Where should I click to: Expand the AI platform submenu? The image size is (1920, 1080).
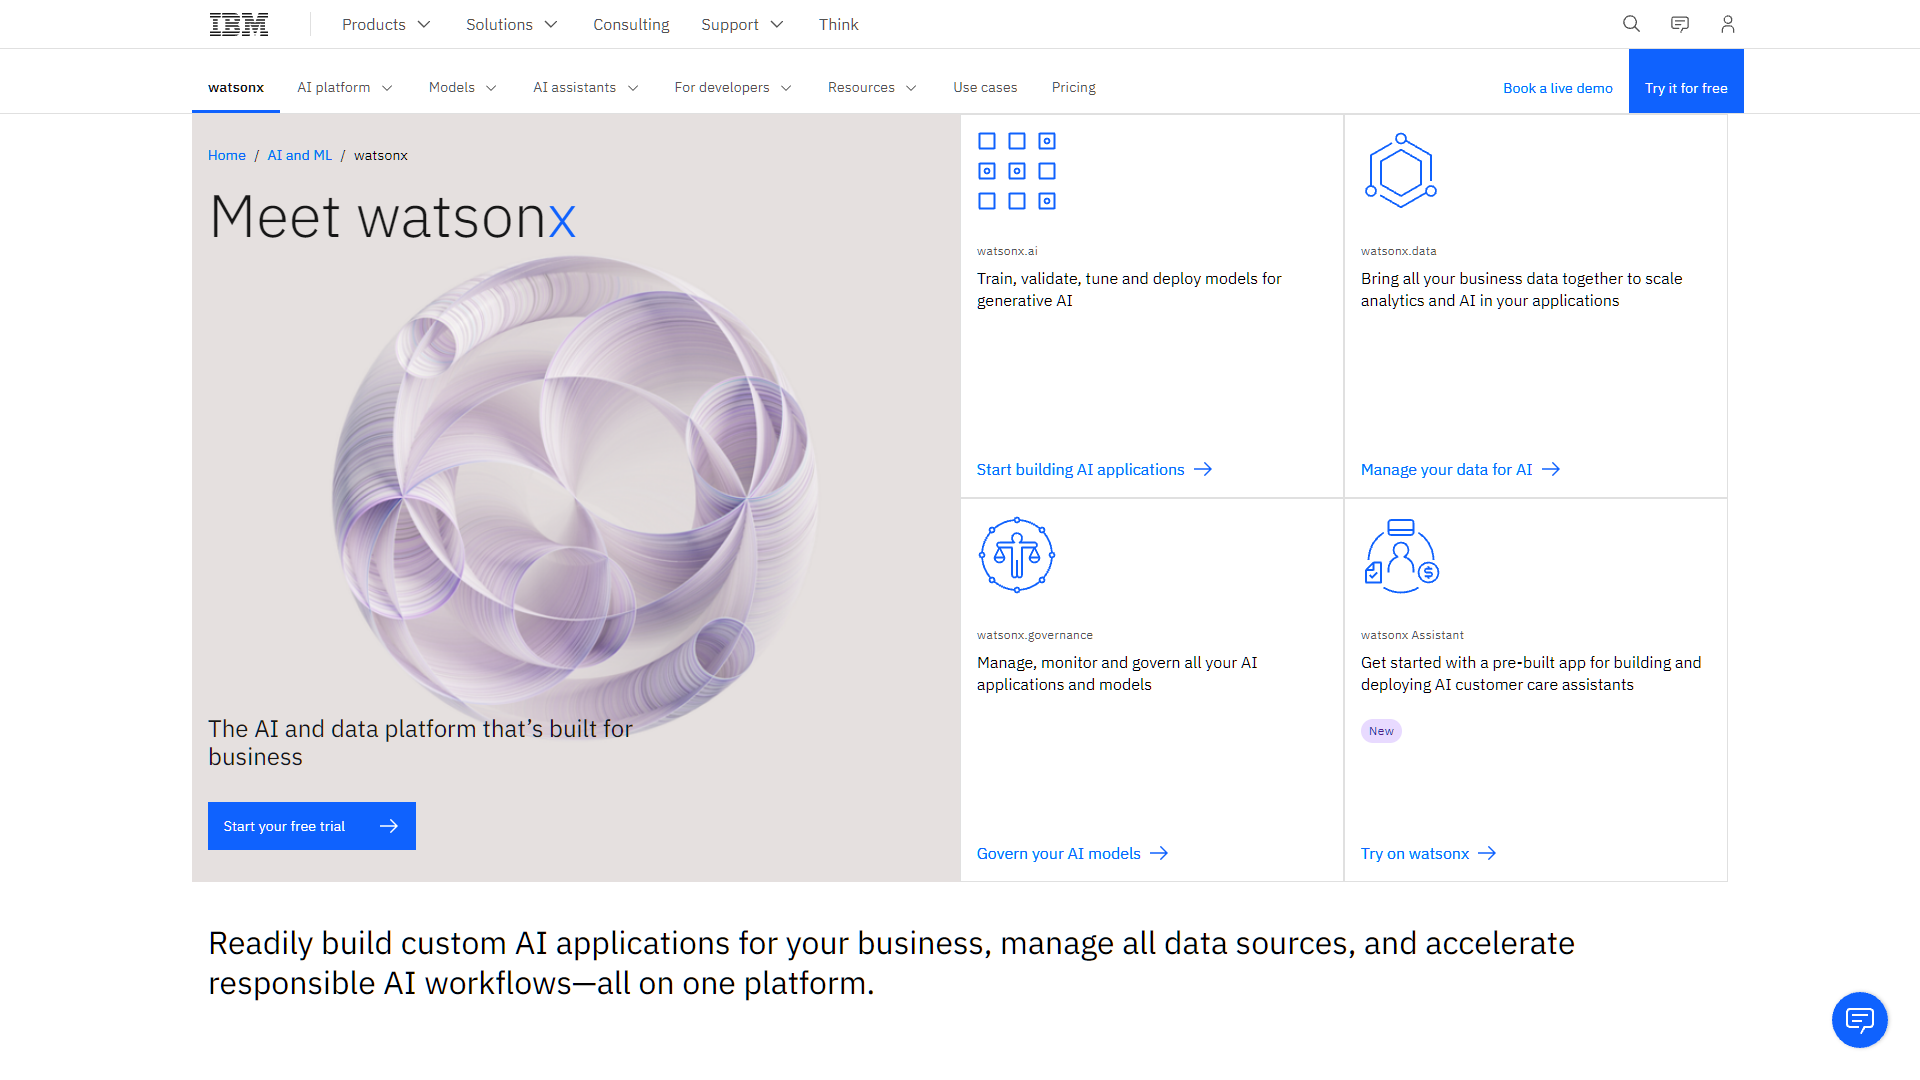pyautogui.click(x=344, y=88)
